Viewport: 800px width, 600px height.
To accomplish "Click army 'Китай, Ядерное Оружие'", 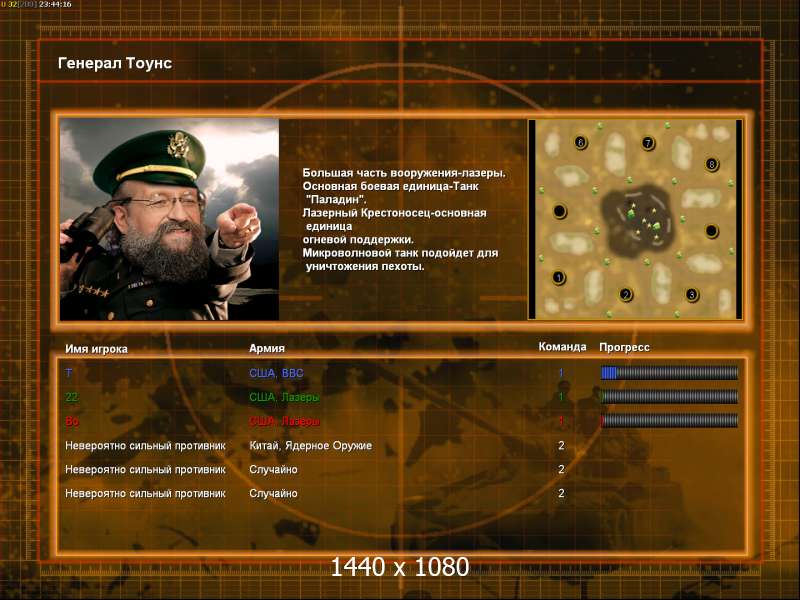I will pos(310,446).
